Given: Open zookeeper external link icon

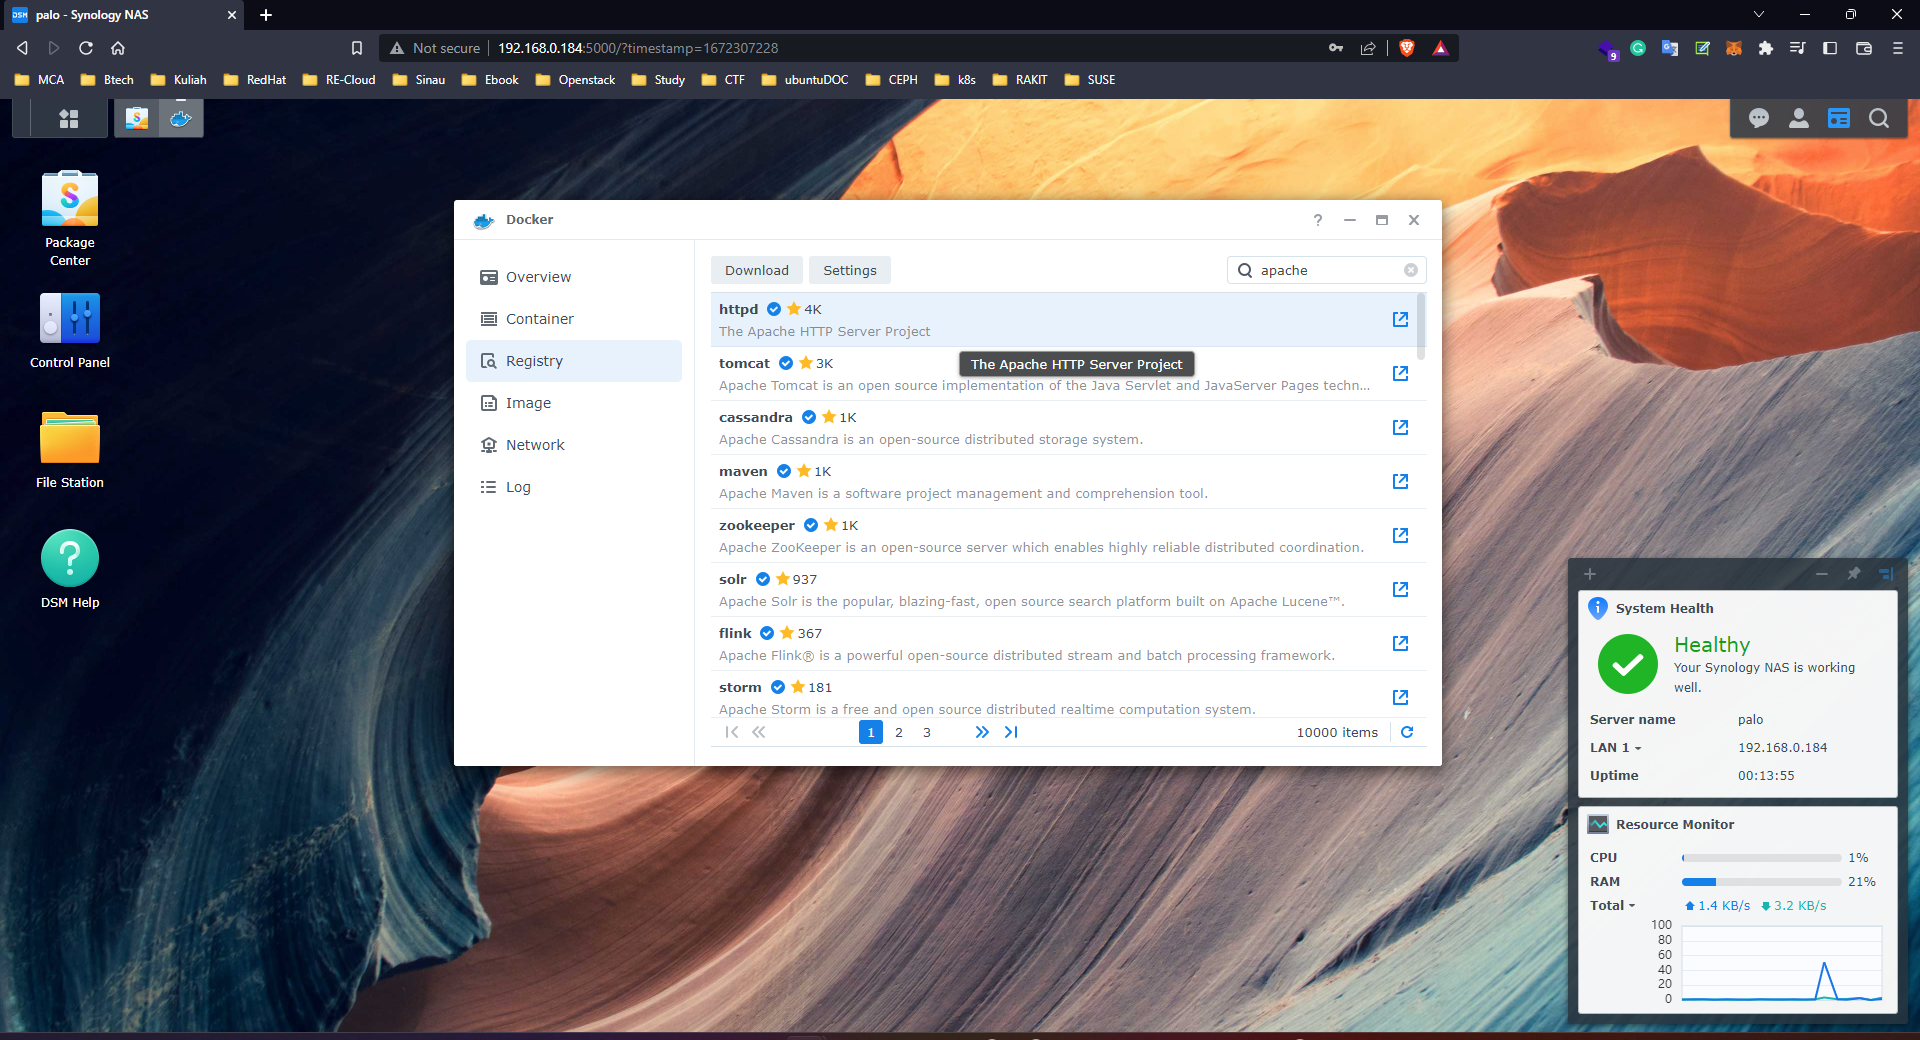Looking at the screenshot, I should [x=1400, y=535].
